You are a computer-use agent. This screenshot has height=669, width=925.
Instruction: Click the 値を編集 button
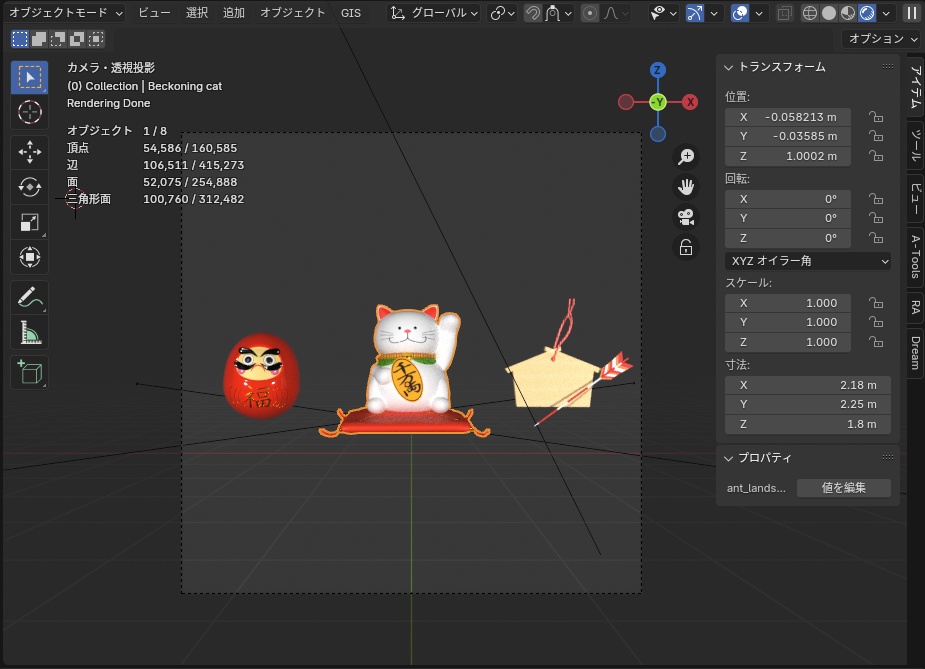point(843,488)
